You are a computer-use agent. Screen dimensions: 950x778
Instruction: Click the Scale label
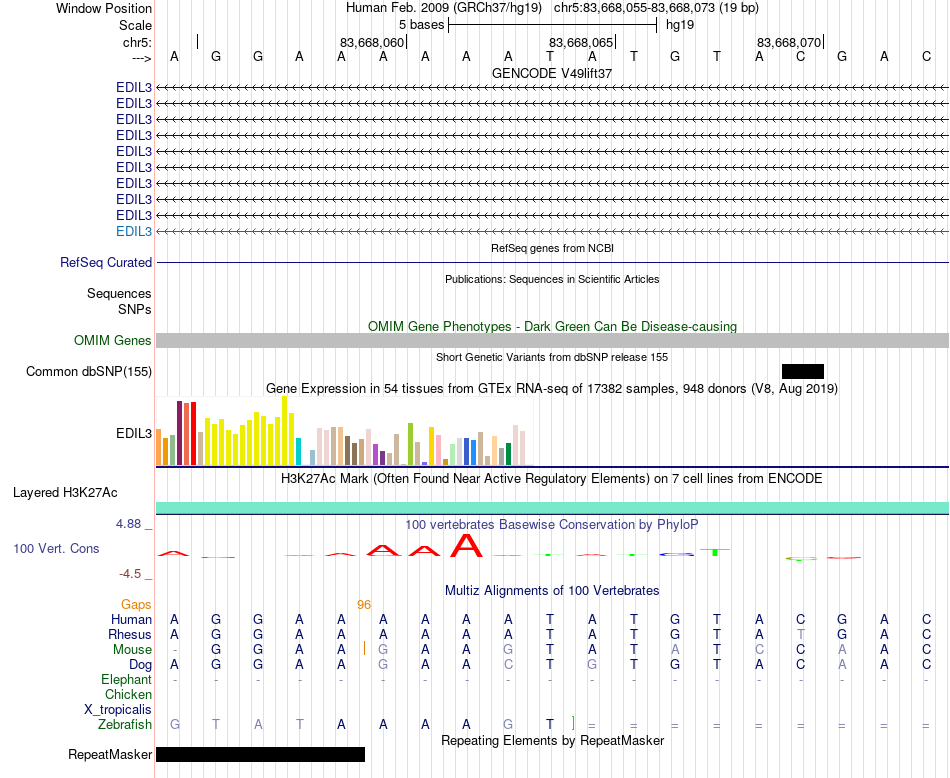[x=135, y=25]
